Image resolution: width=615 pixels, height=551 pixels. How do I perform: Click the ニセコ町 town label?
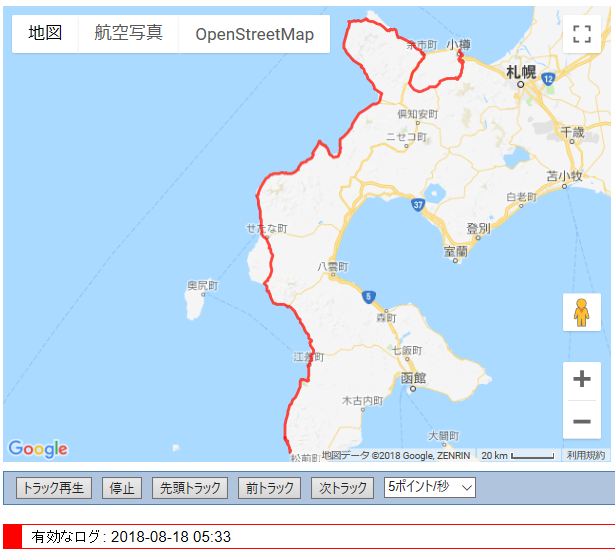point(406,137)
